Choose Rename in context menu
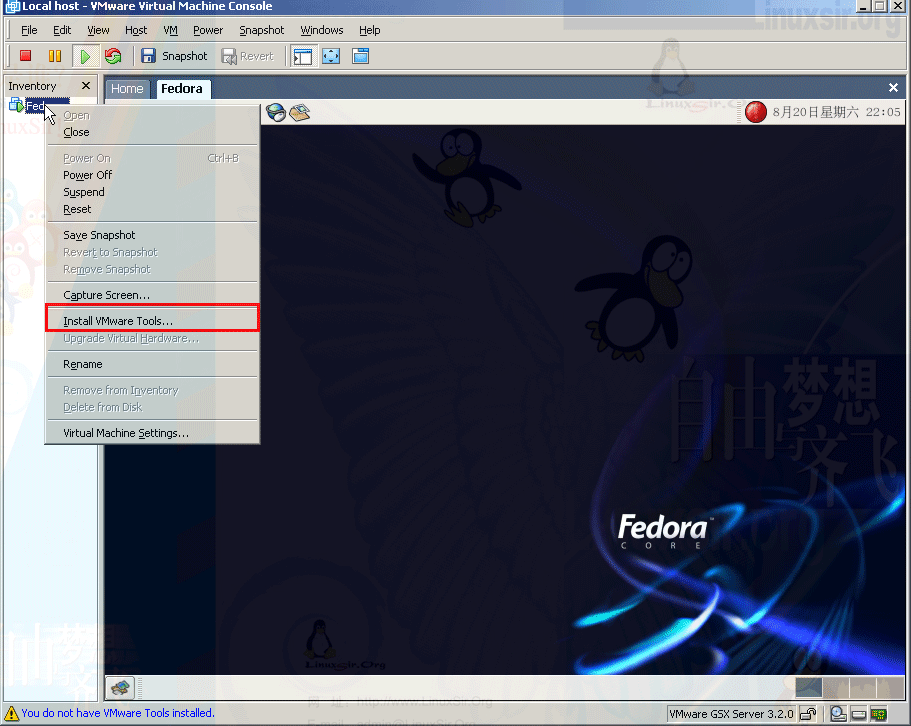Image resolution: width=911 pixels, height=726 pixels. pos(152,364)
